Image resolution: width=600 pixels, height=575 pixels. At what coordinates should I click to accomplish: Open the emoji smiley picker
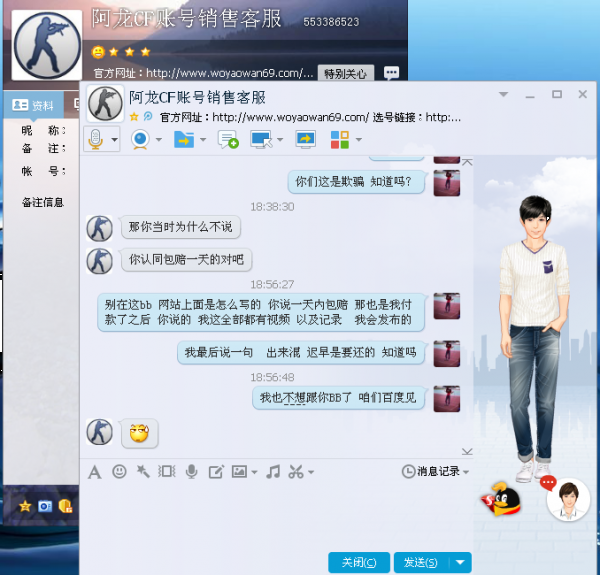pos(119,471)
